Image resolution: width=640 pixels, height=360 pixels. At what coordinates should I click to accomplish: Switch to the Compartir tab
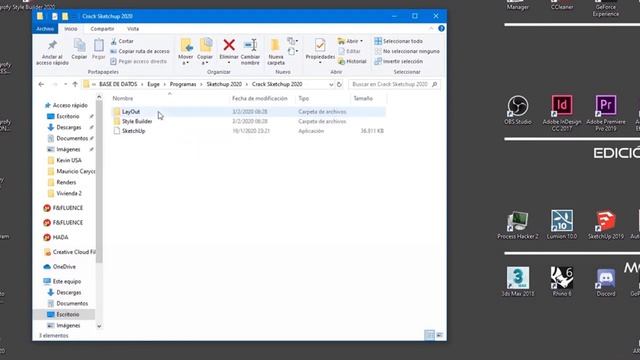click(x=102, y=29)
